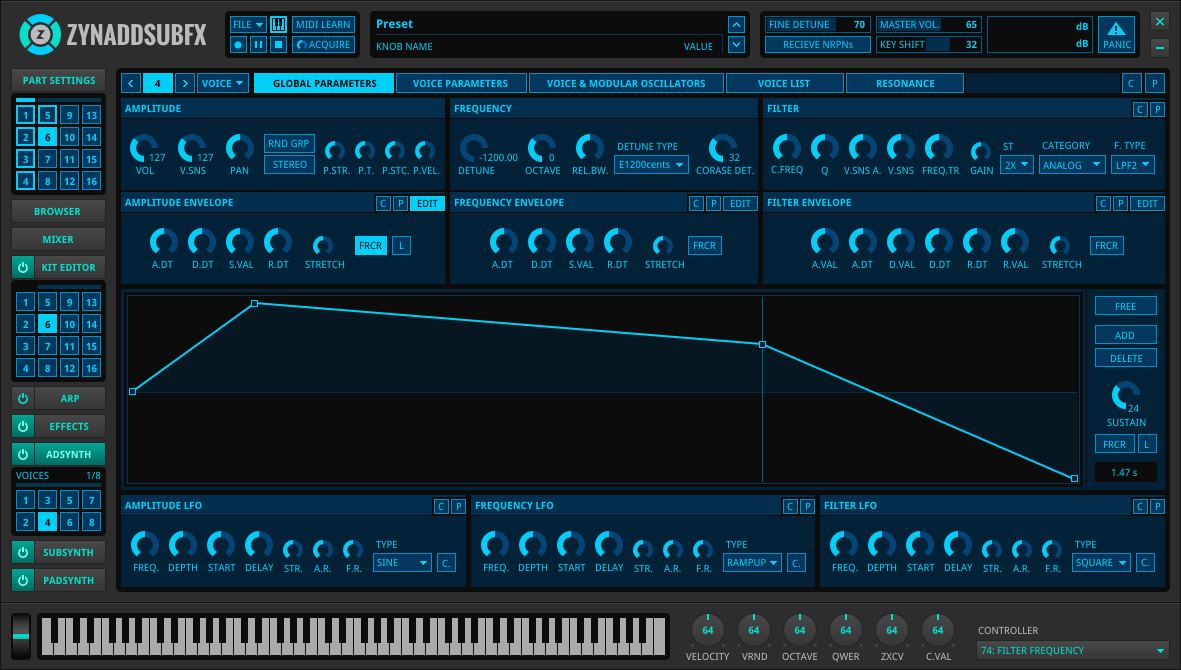Open the detune type E1200cents dropdown

[x=652, y=164]
